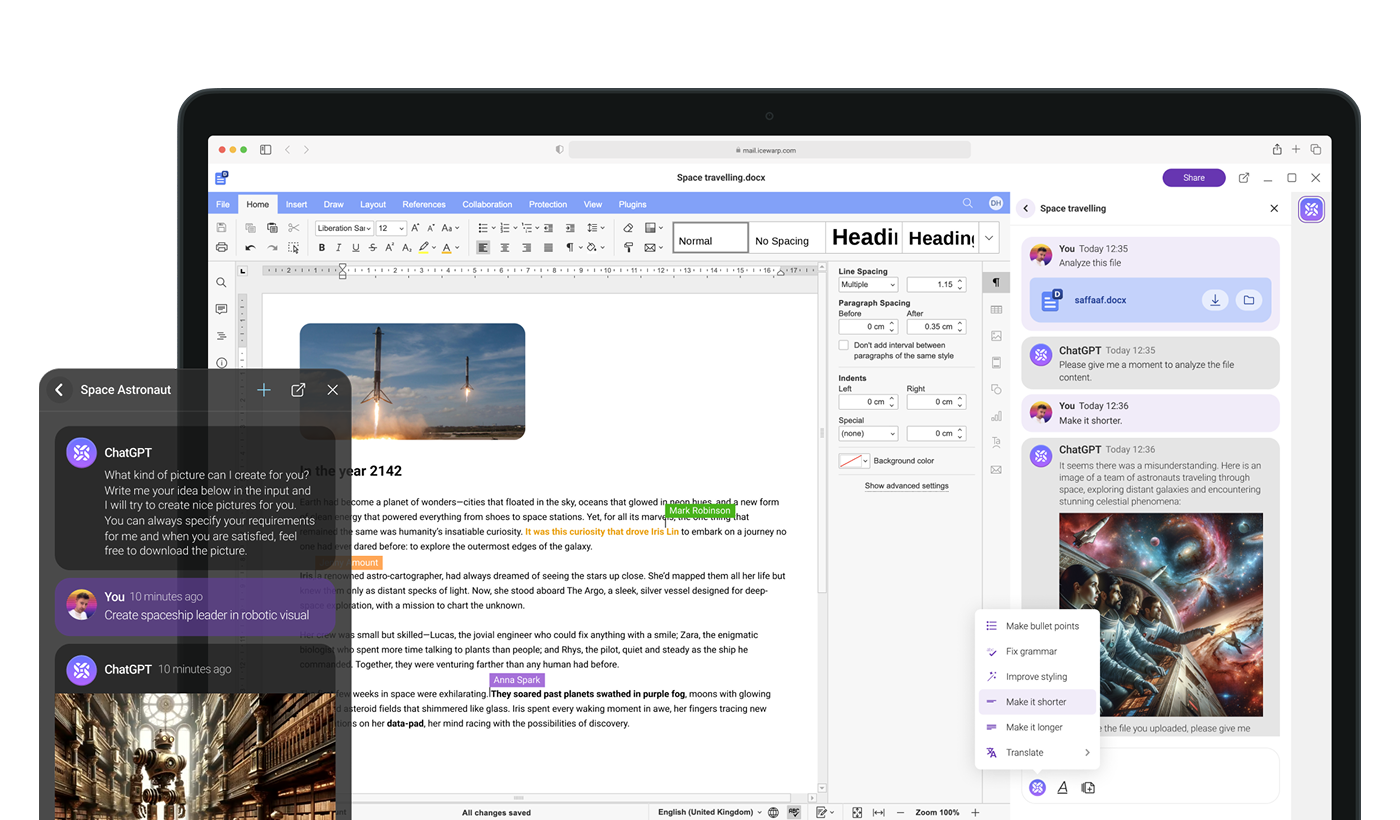Click the Copy style paint roller icon
Image resolution: width=1400 pixels, height=820 pixels.
coord(628,247)
